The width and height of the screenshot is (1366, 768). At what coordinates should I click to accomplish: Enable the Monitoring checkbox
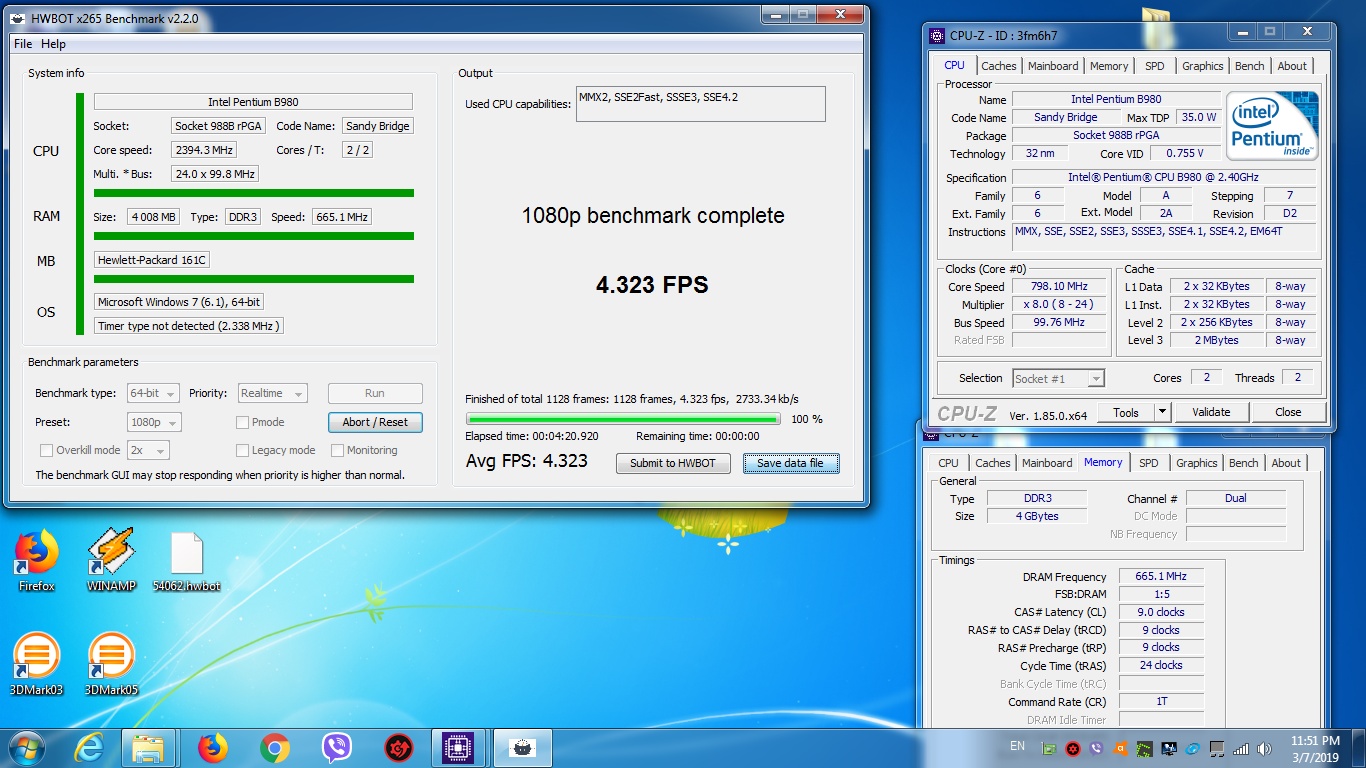tap(338, 450)
